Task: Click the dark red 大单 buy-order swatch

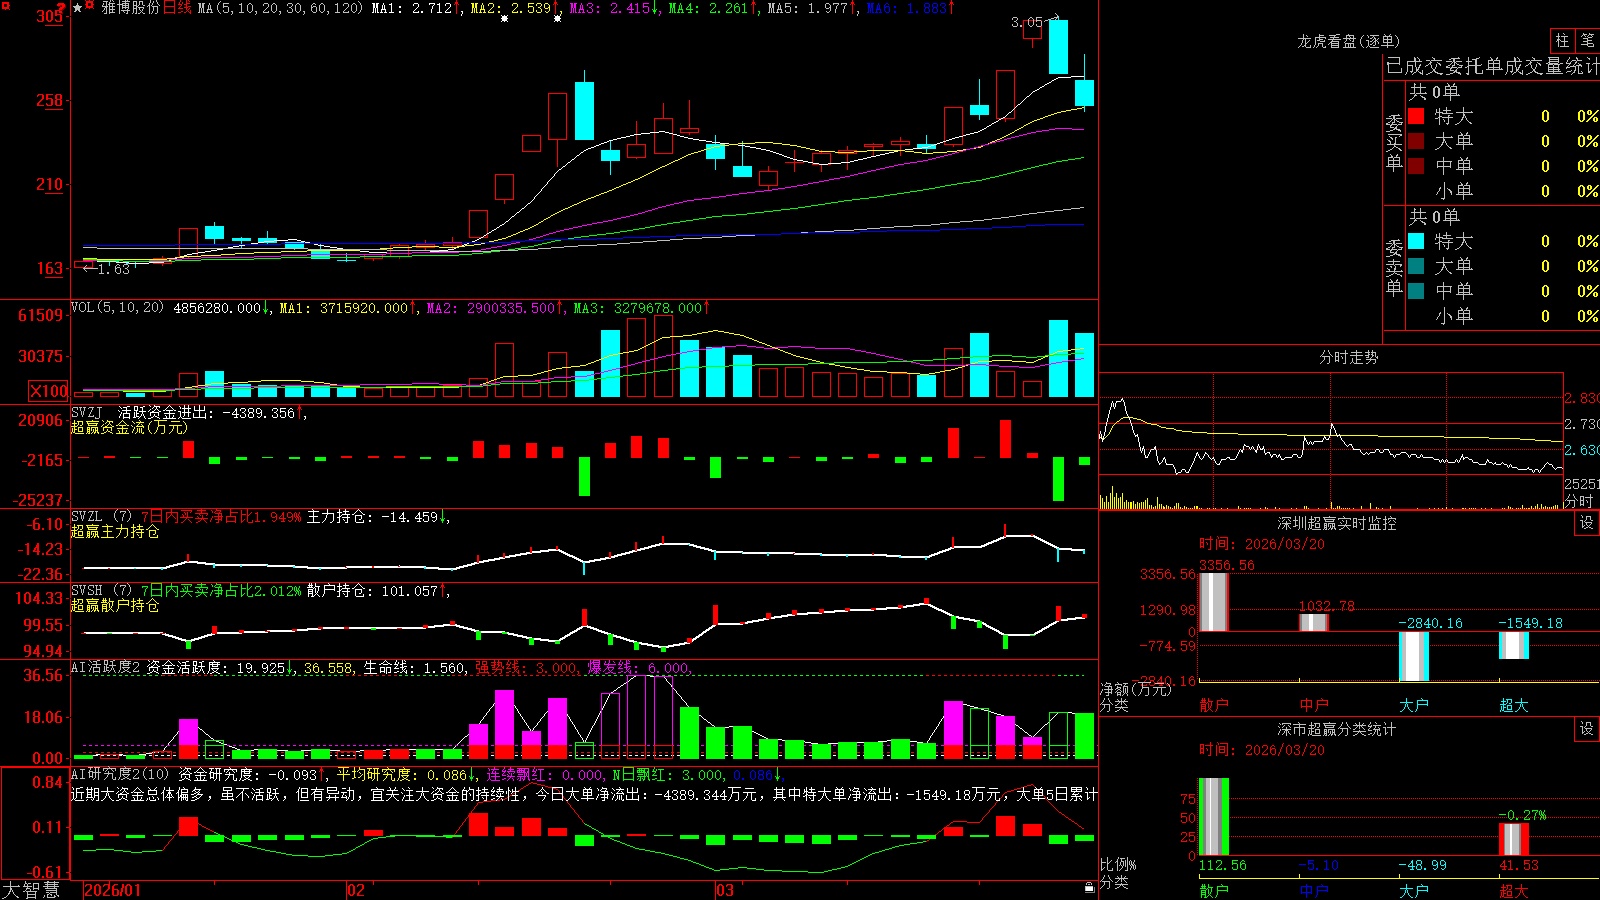Action: [1416, 141]
